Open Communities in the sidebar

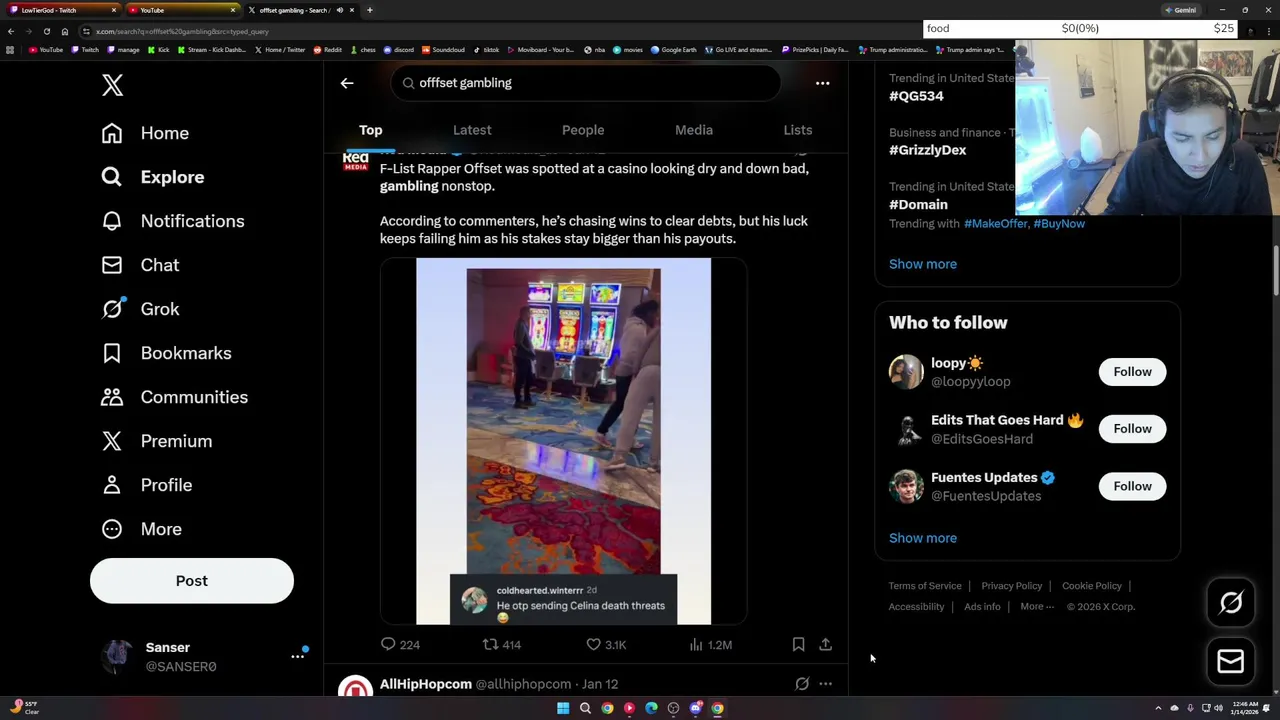click(174, 397)
